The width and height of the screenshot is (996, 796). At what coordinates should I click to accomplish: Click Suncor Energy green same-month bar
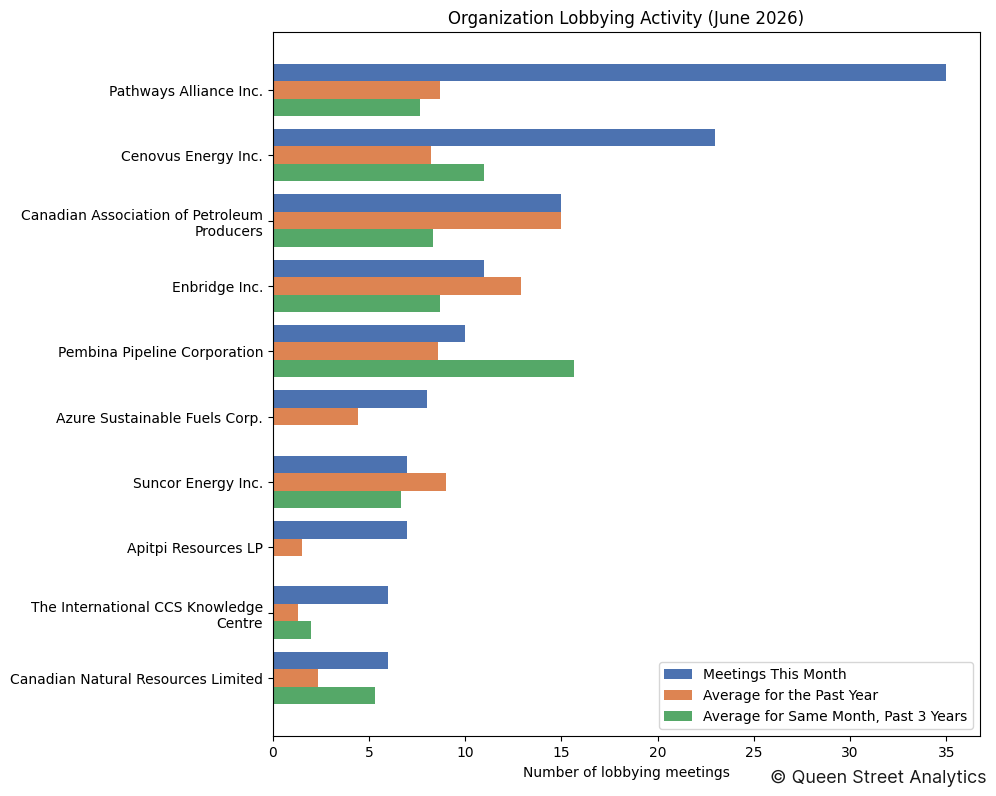(337, 499)
